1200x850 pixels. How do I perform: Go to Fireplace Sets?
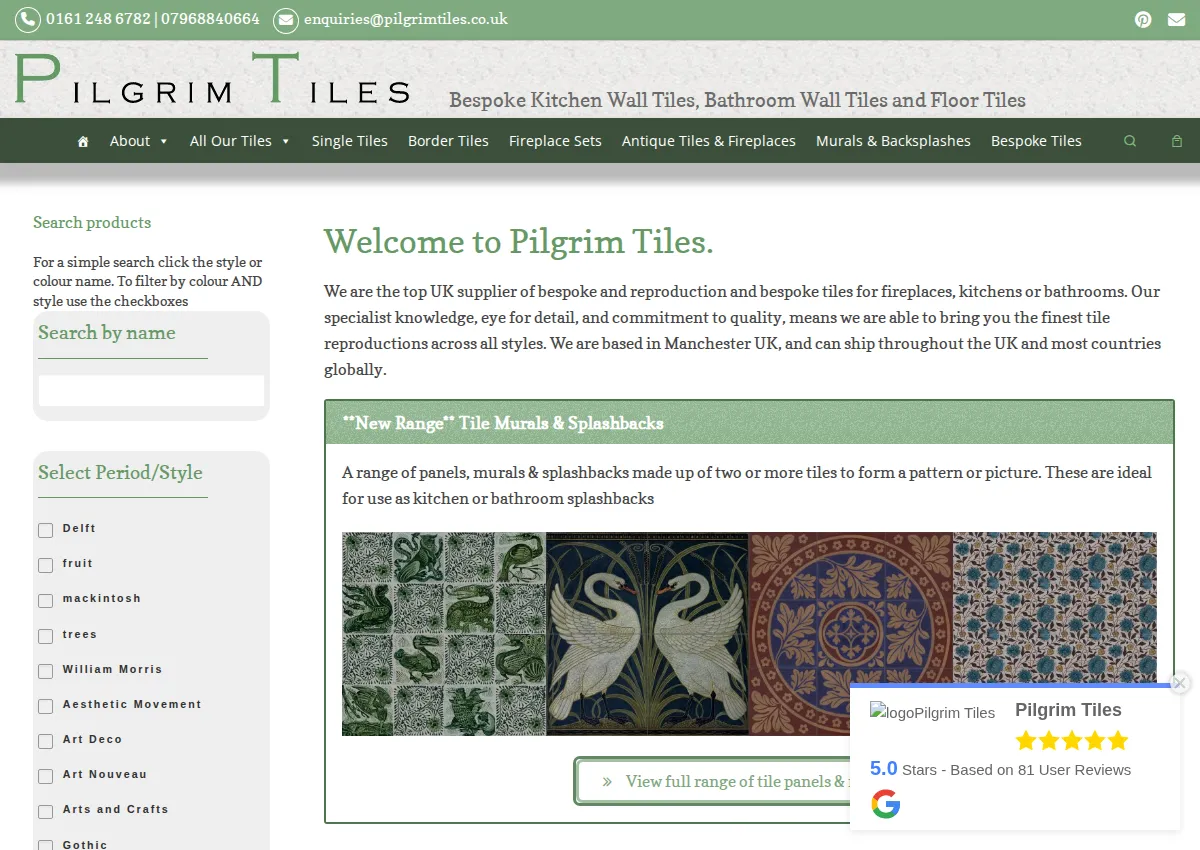[x=555, y=141]
